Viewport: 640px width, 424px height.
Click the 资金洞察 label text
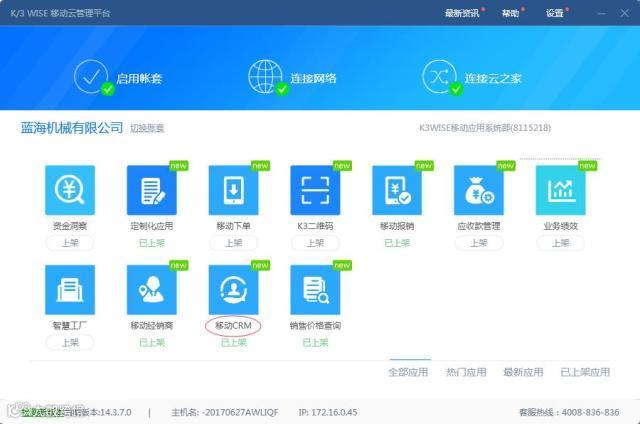pos(70,226)
